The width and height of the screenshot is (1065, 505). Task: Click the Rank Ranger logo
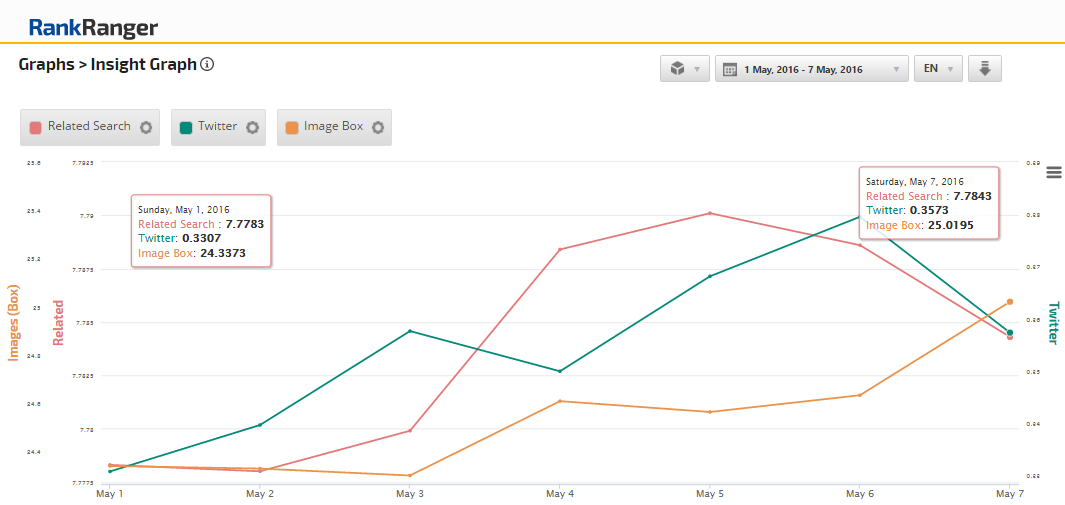[93, 28]
